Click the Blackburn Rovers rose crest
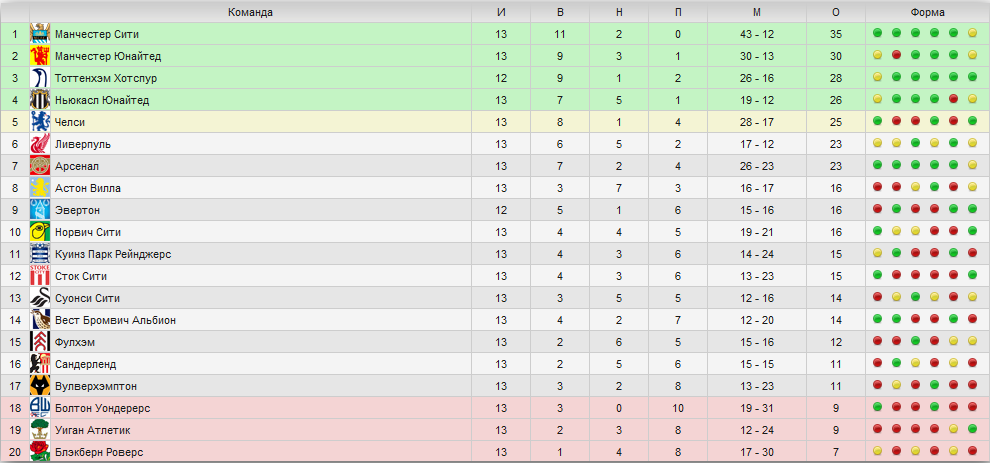 (40, 452)
